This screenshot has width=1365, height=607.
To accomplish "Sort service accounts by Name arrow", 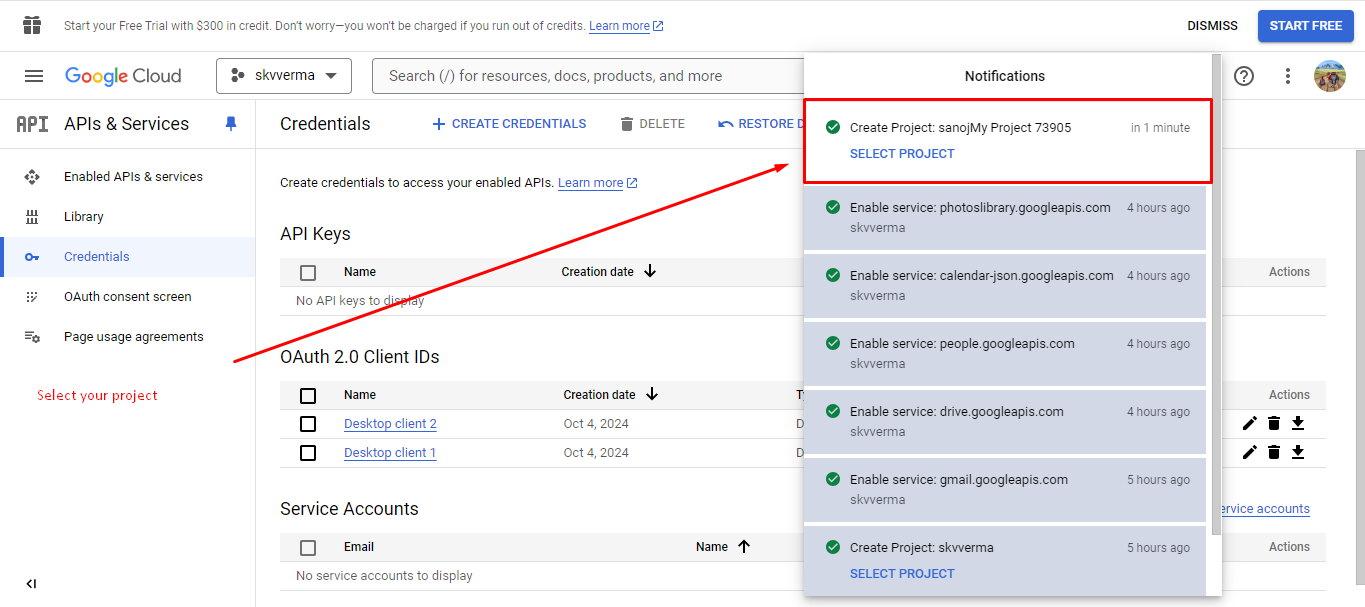I will 744,546.
